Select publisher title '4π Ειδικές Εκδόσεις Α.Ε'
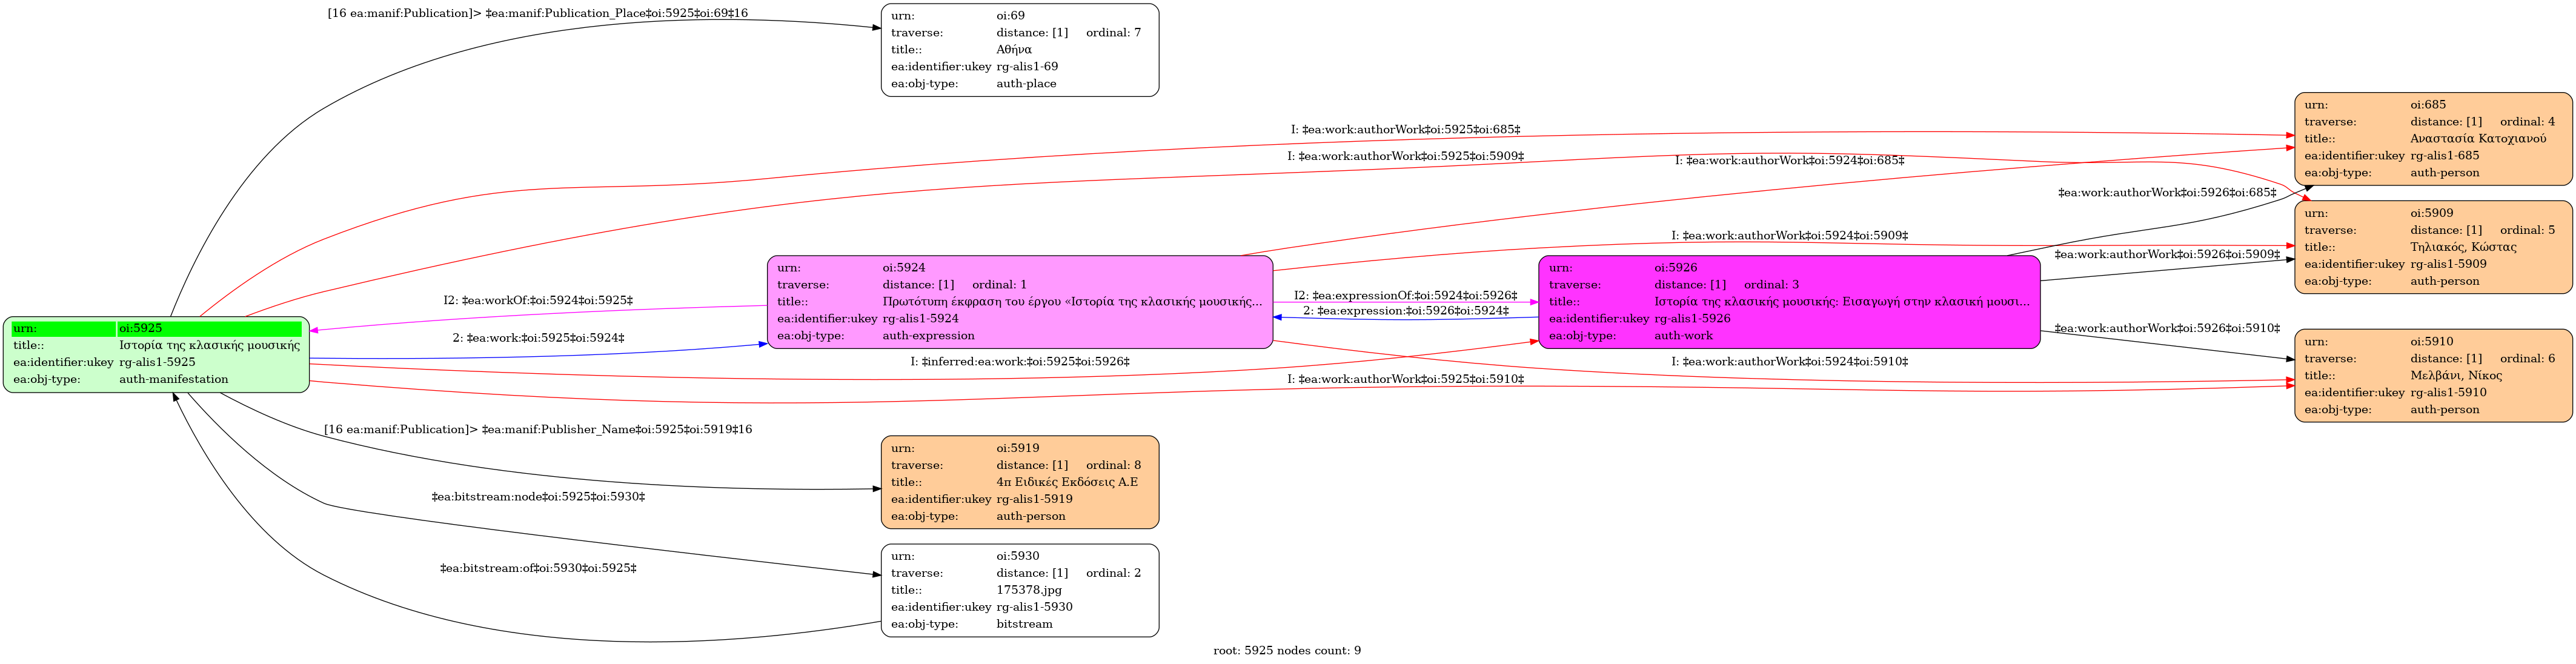This screenshot has width=2576, height=664. tap(1067, 482)
